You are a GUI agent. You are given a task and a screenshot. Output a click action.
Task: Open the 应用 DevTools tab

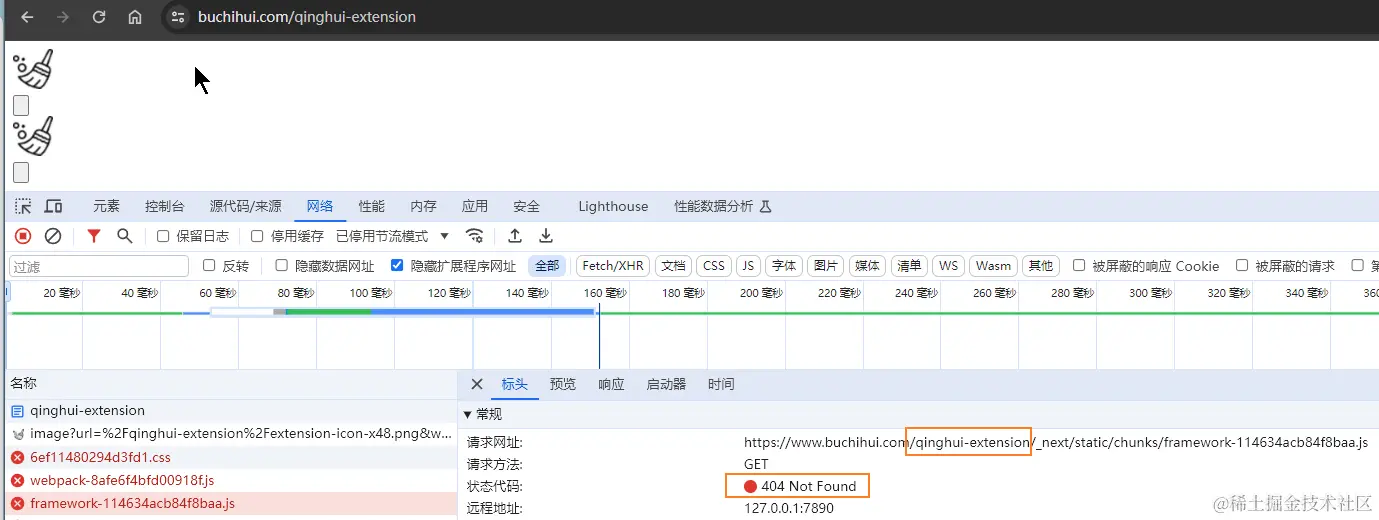click(475, 206)
